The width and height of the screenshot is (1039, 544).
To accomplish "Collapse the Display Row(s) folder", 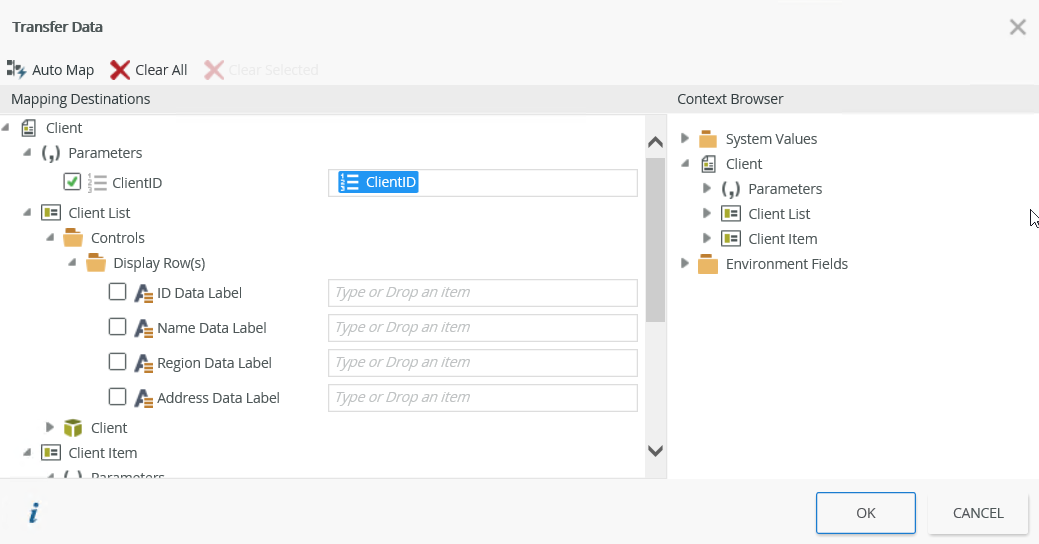I will coord(72,262).
